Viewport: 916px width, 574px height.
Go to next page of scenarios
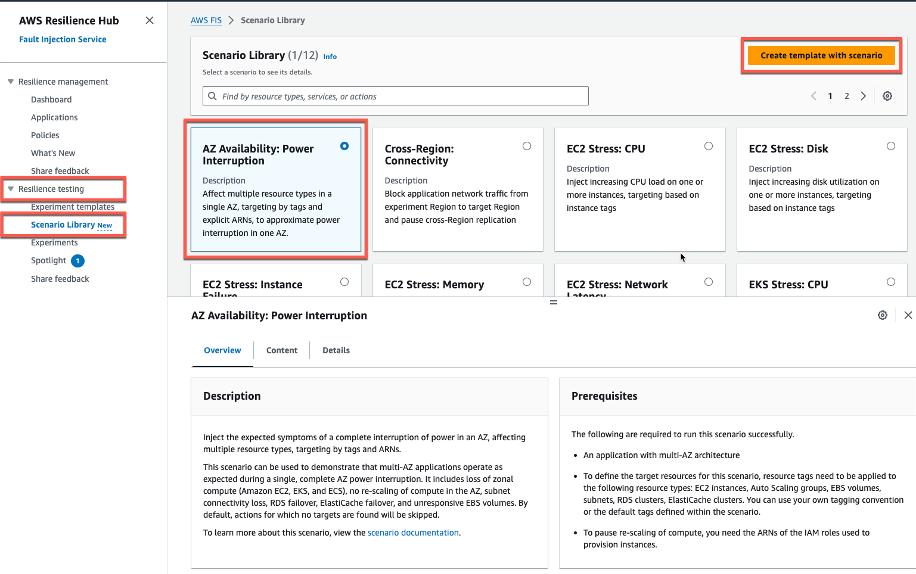pos(863,96)
